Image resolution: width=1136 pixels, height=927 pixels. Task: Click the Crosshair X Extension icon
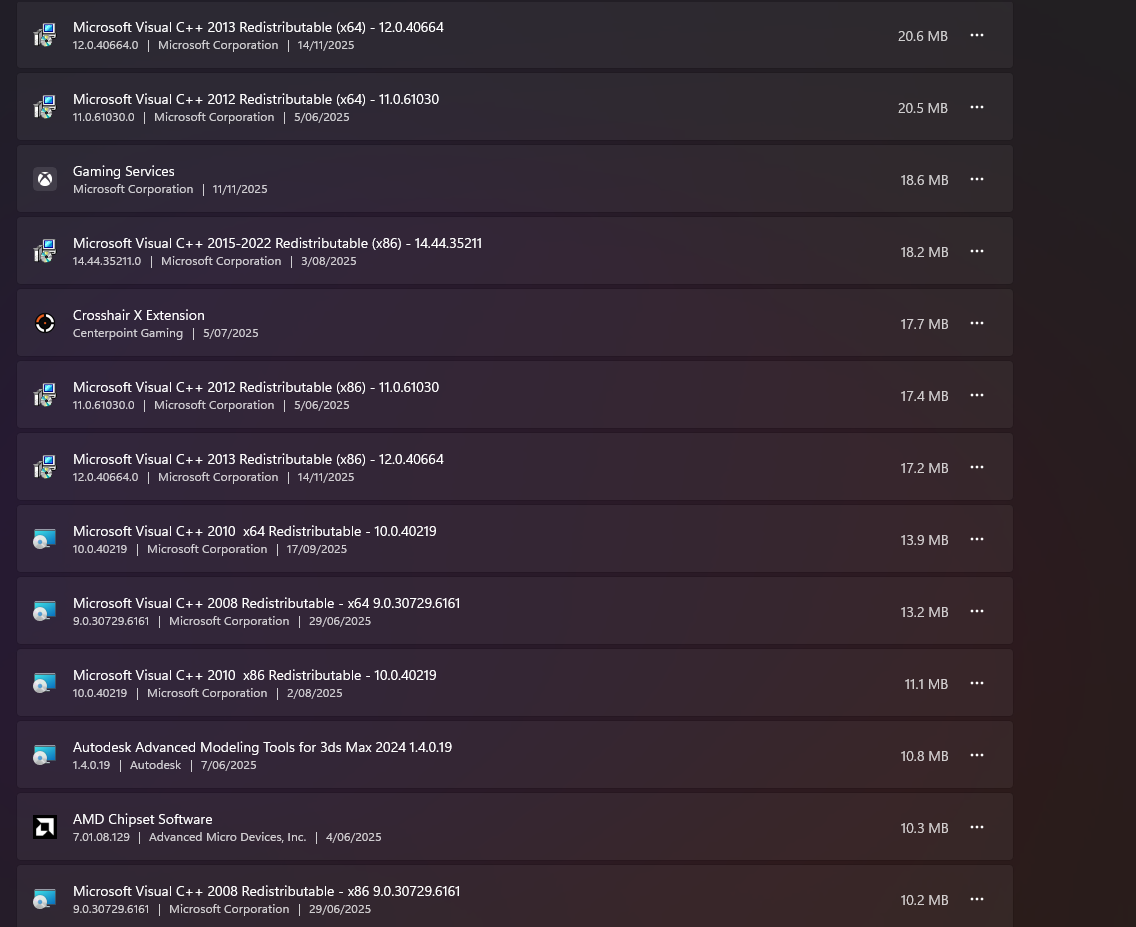[x=45, y=323]
